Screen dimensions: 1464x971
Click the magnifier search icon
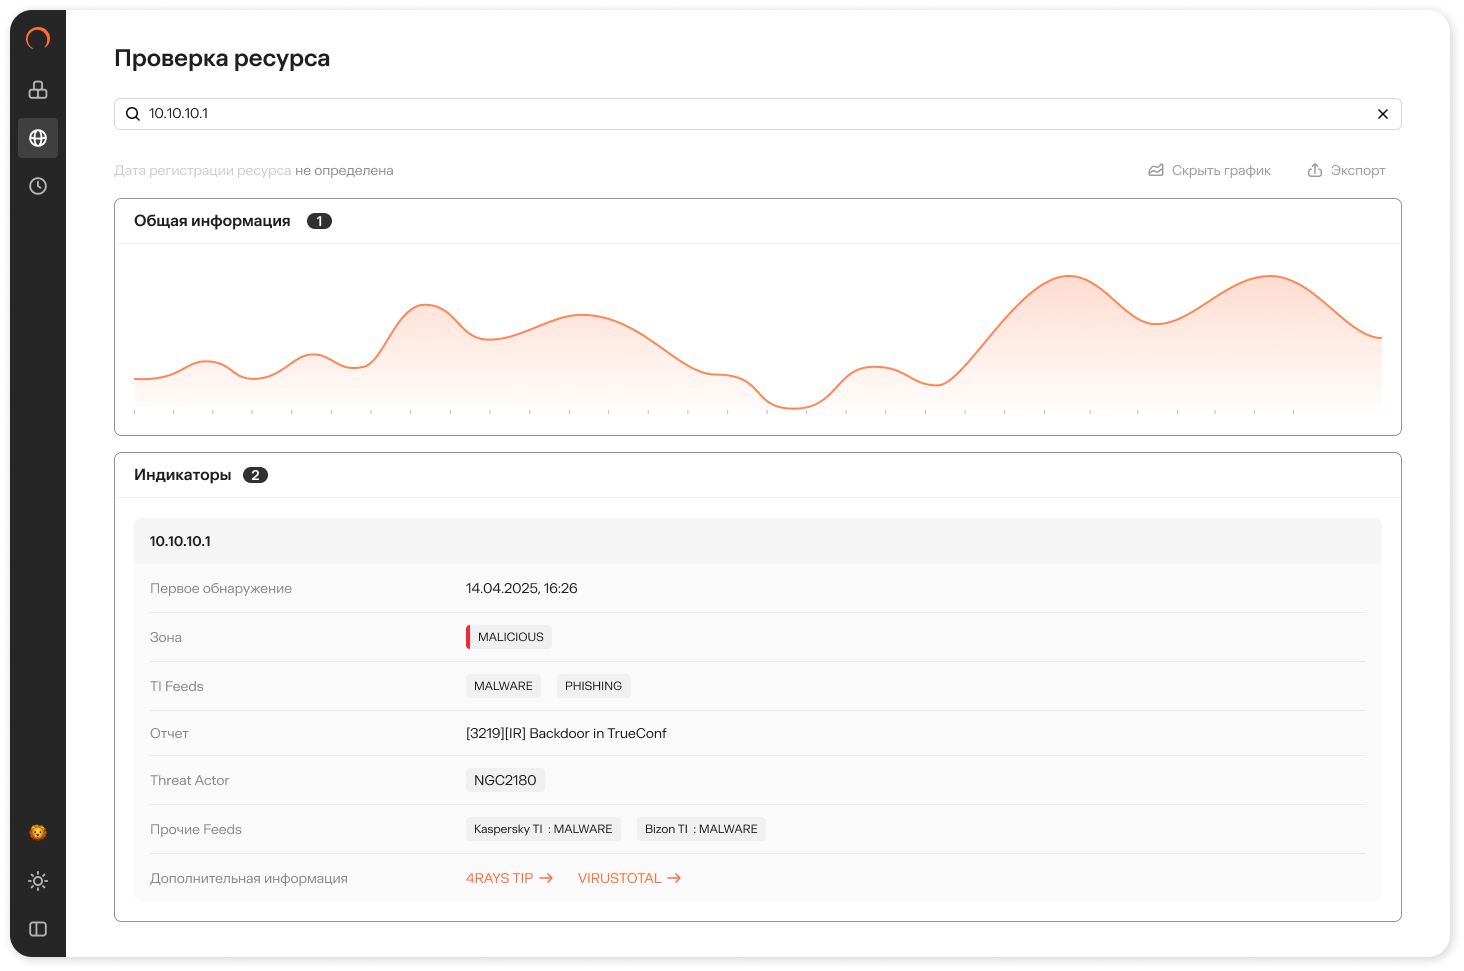(133, 114)
